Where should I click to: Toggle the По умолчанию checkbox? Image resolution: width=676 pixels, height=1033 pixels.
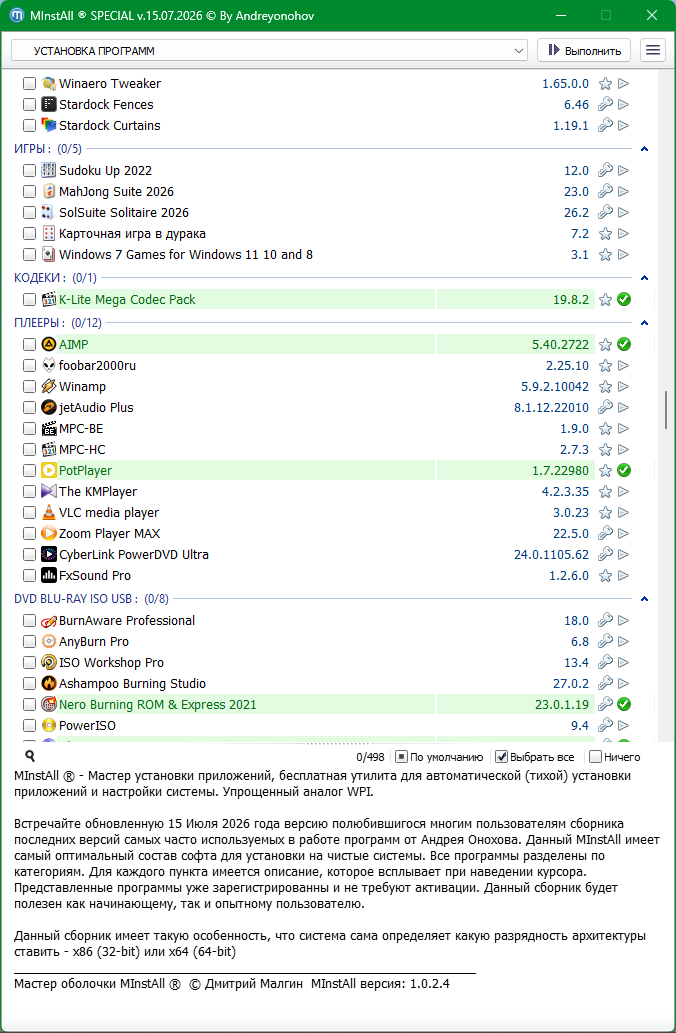[x=401, y=757]
